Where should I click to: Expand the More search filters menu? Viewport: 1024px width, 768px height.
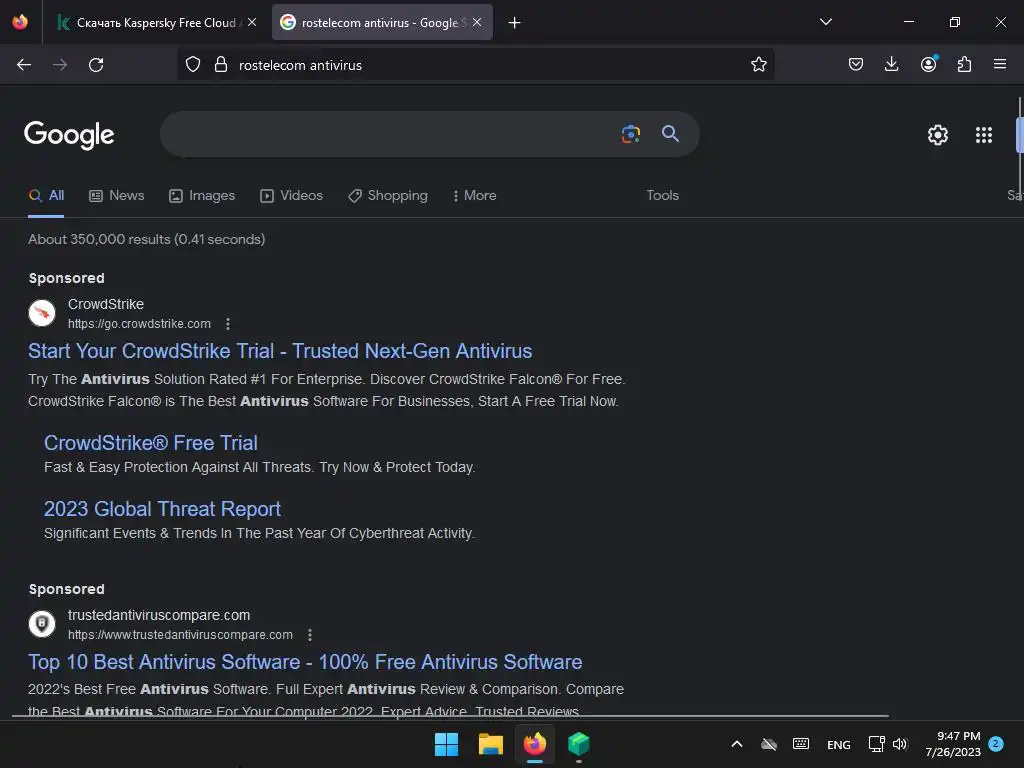[475, 195]
